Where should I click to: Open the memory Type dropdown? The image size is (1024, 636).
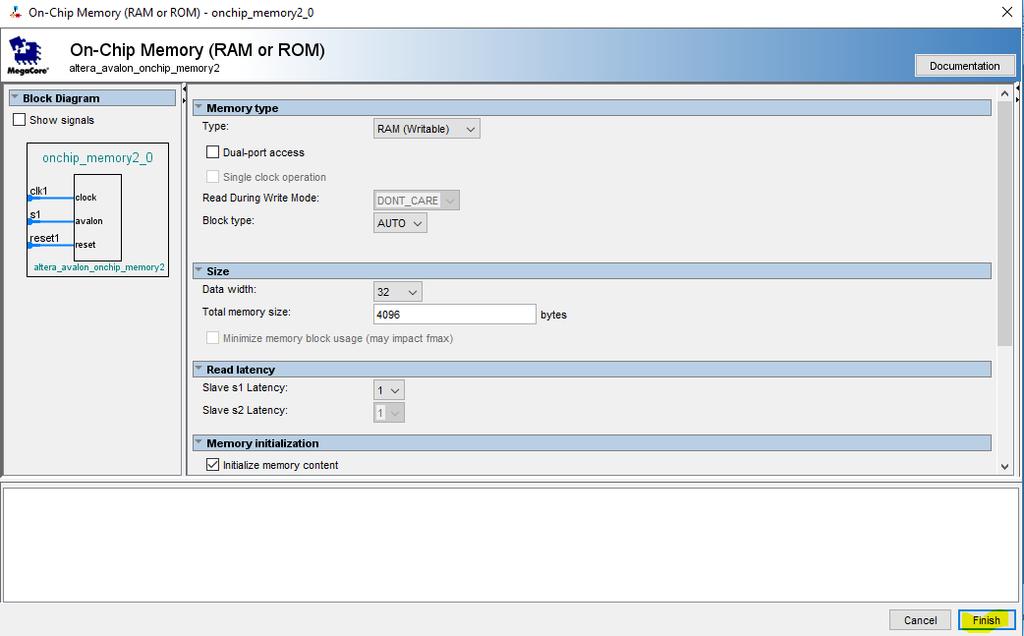tap(426, 129)
